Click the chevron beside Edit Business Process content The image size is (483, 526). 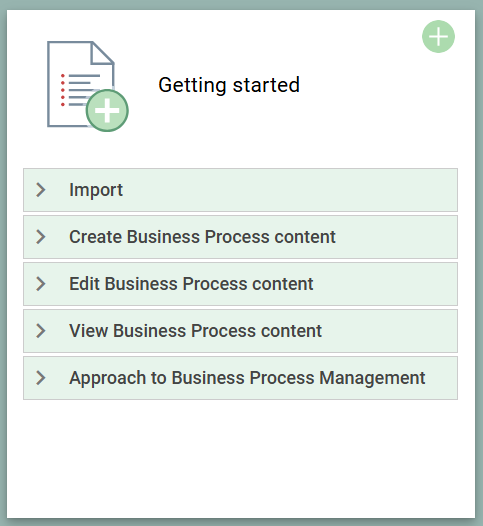tap(41, 284)
